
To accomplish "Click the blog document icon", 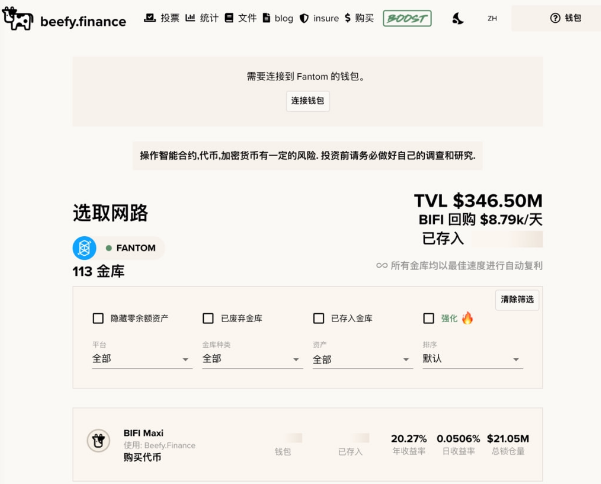I will click(266, 18).
